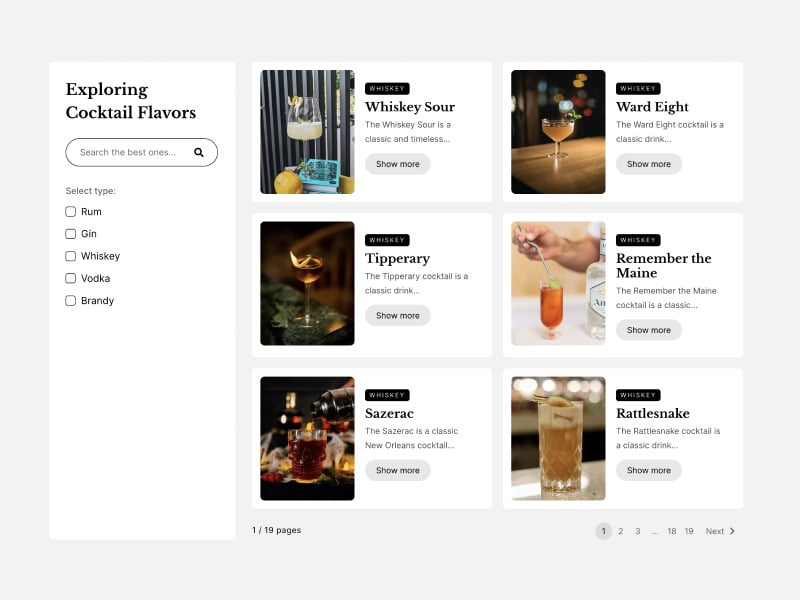Show more on the Rattlesnake card
Viewport: 800px width, 600px height.
(648, 470)
